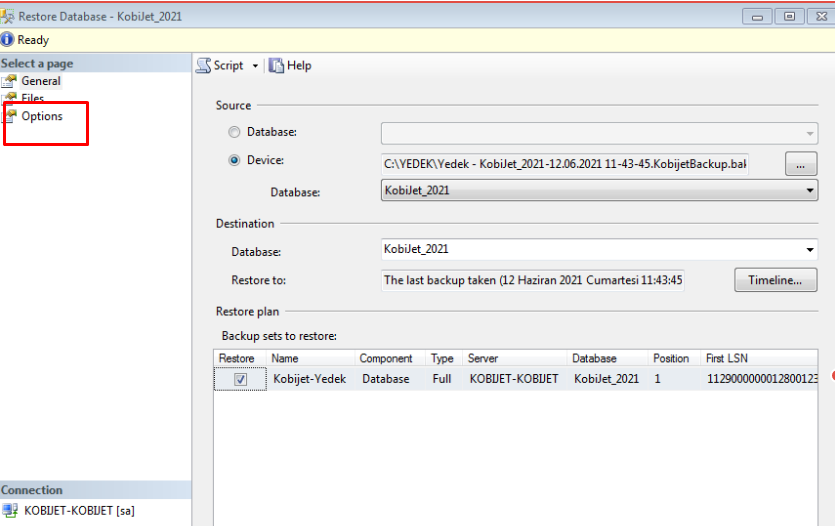The width and height of the screenshot is (835, 526).
Task: Select the General page
Action: [41, 81]
